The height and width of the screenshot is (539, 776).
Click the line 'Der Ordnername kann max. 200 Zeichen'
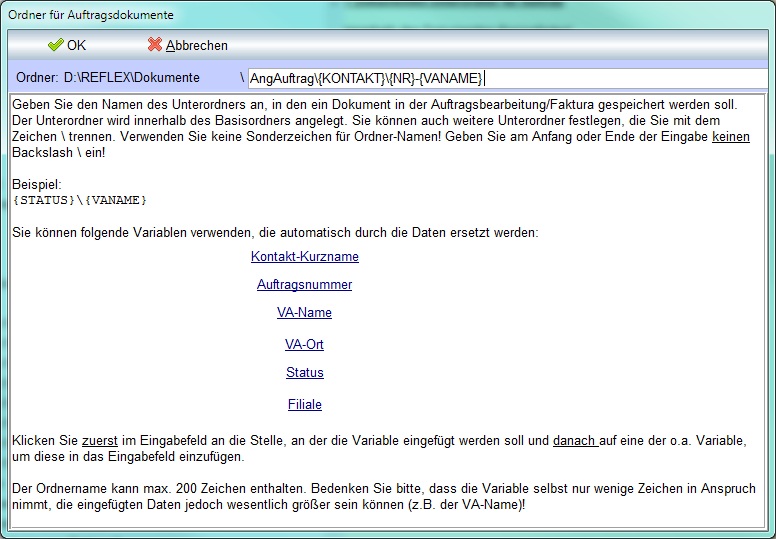(x=384, y=489)
